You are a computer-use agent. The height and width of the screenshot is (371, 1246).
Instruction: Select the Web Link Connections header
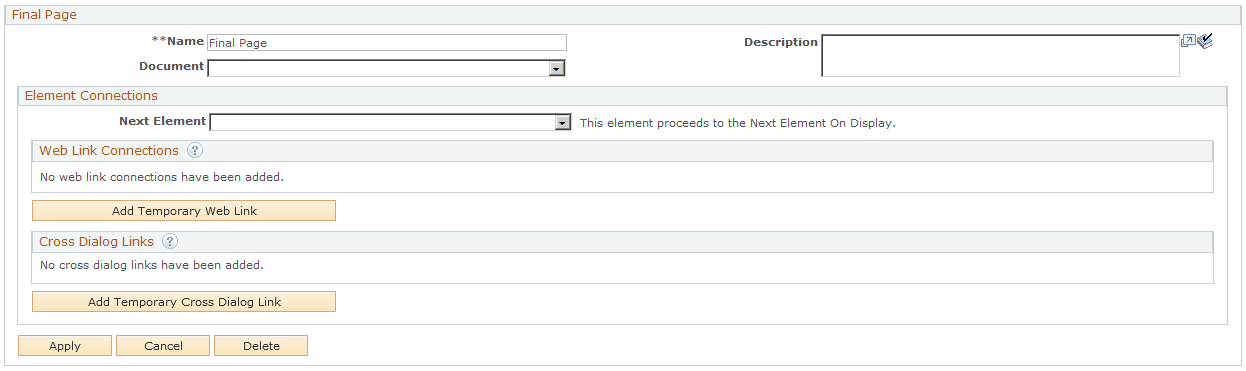click(x=622, y=151)
